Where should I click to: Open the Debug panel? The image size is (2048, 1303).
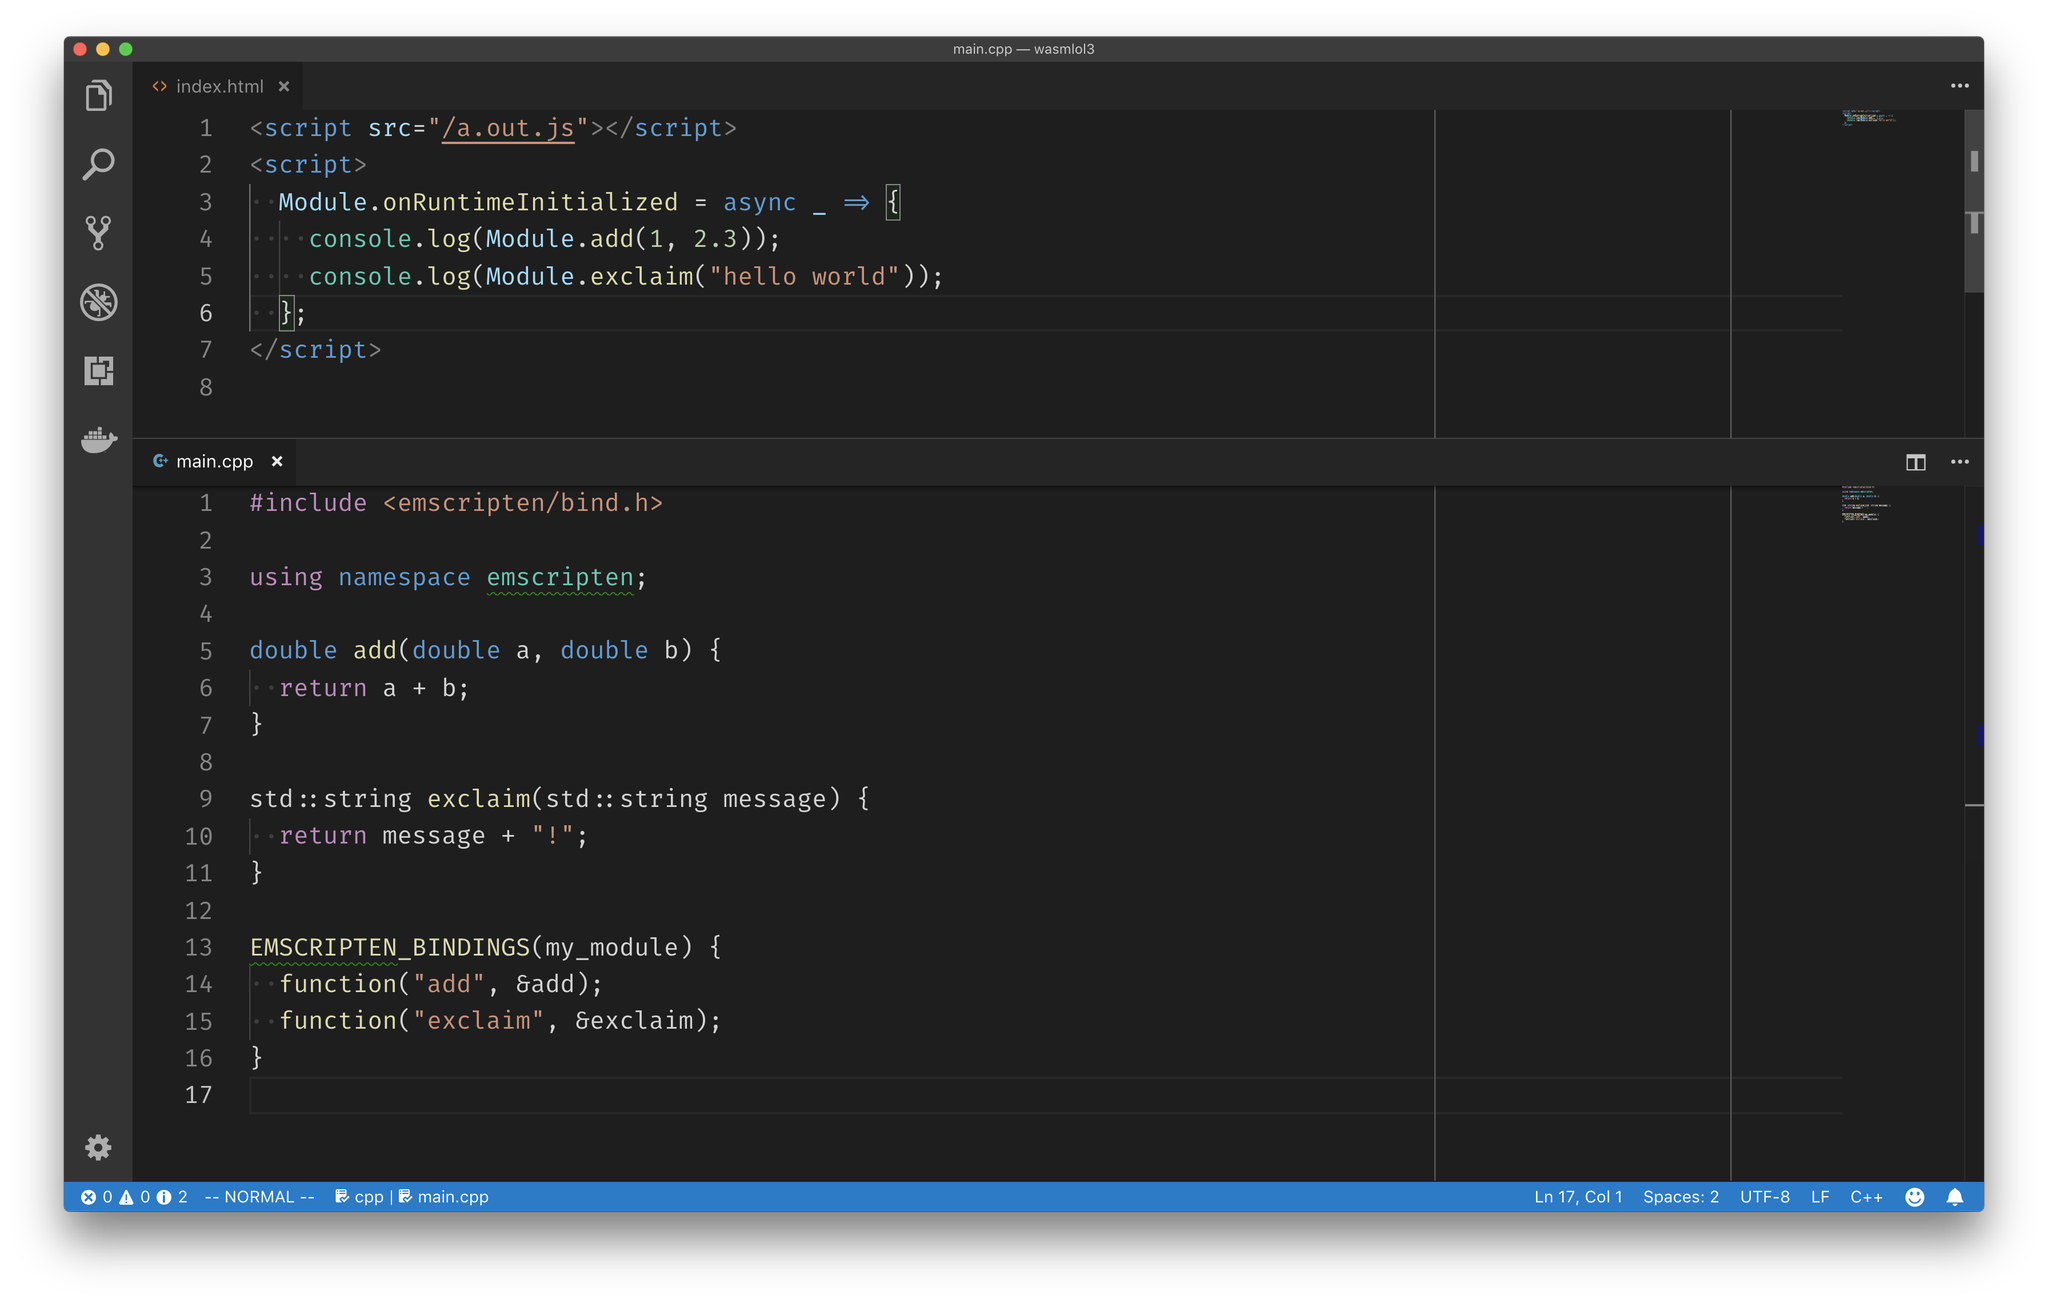(x=98, y=302)
